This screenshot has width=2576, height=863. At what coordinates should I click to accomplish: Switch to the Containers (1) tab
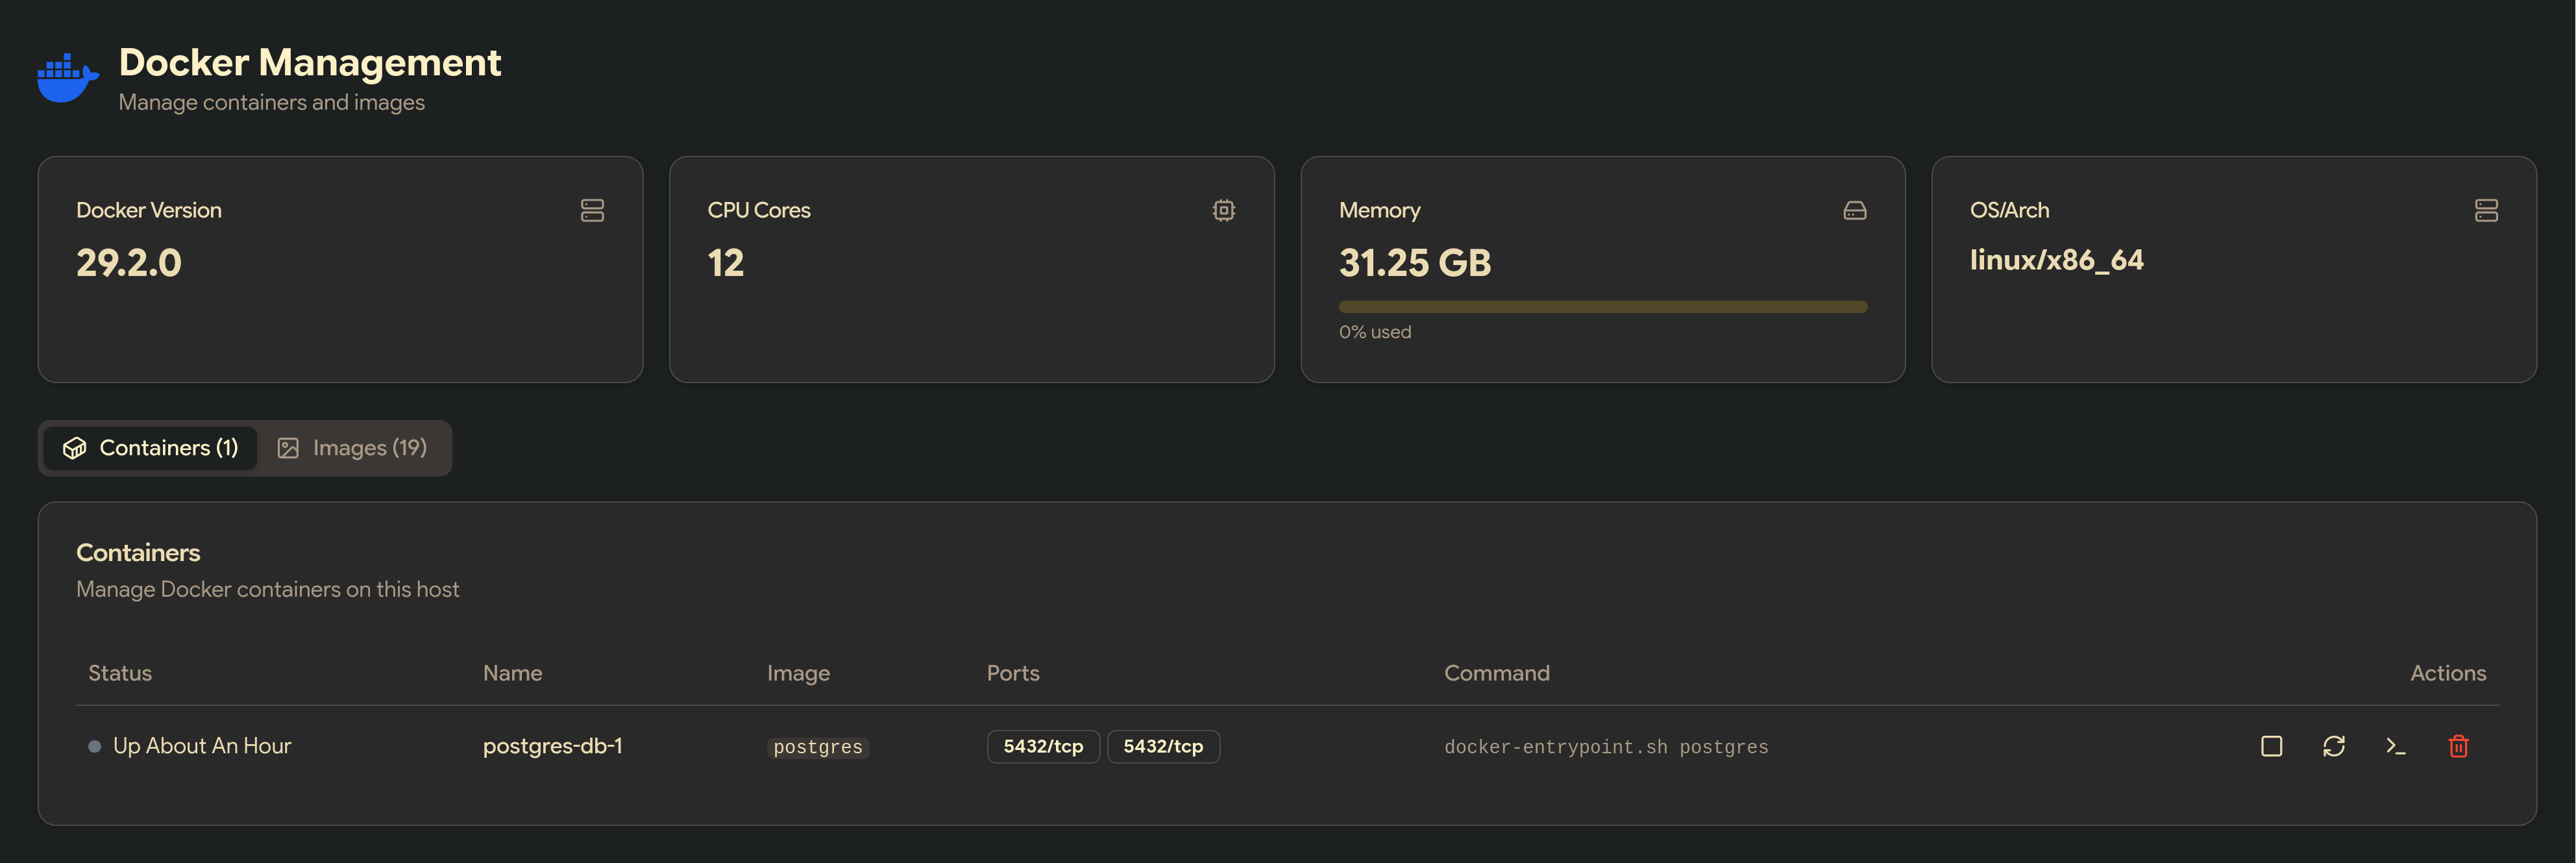point(150,448)
